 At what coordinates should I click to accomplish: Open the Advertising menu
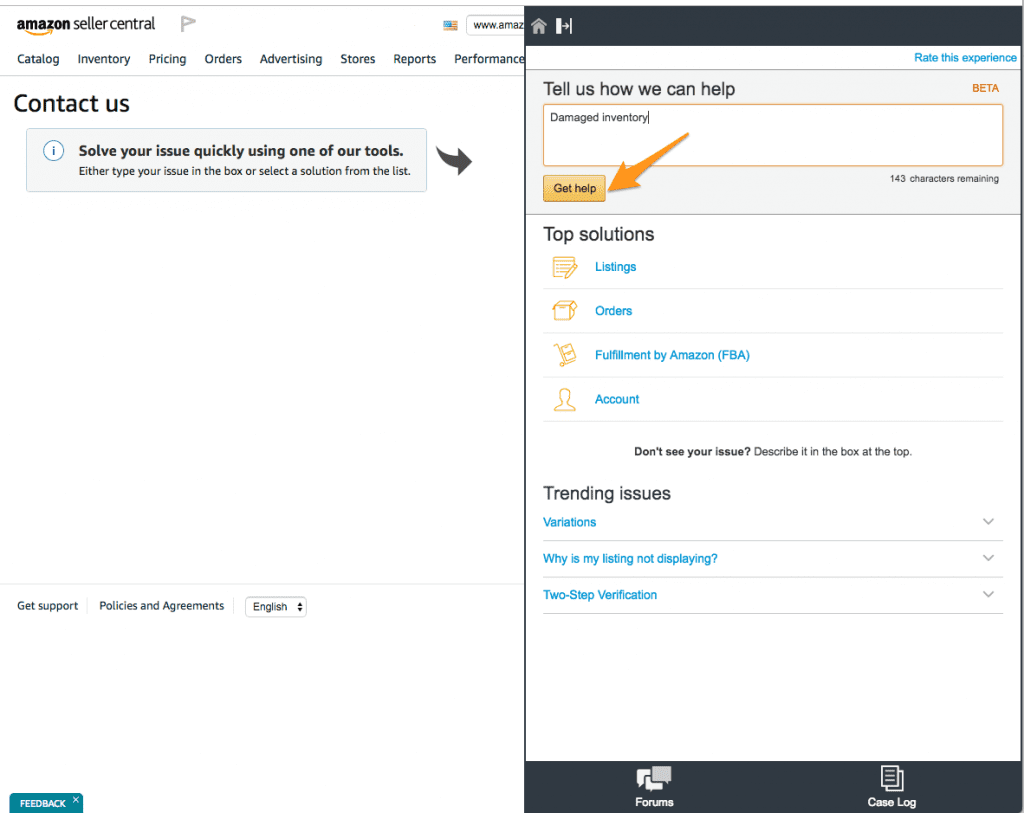(291, 59)
